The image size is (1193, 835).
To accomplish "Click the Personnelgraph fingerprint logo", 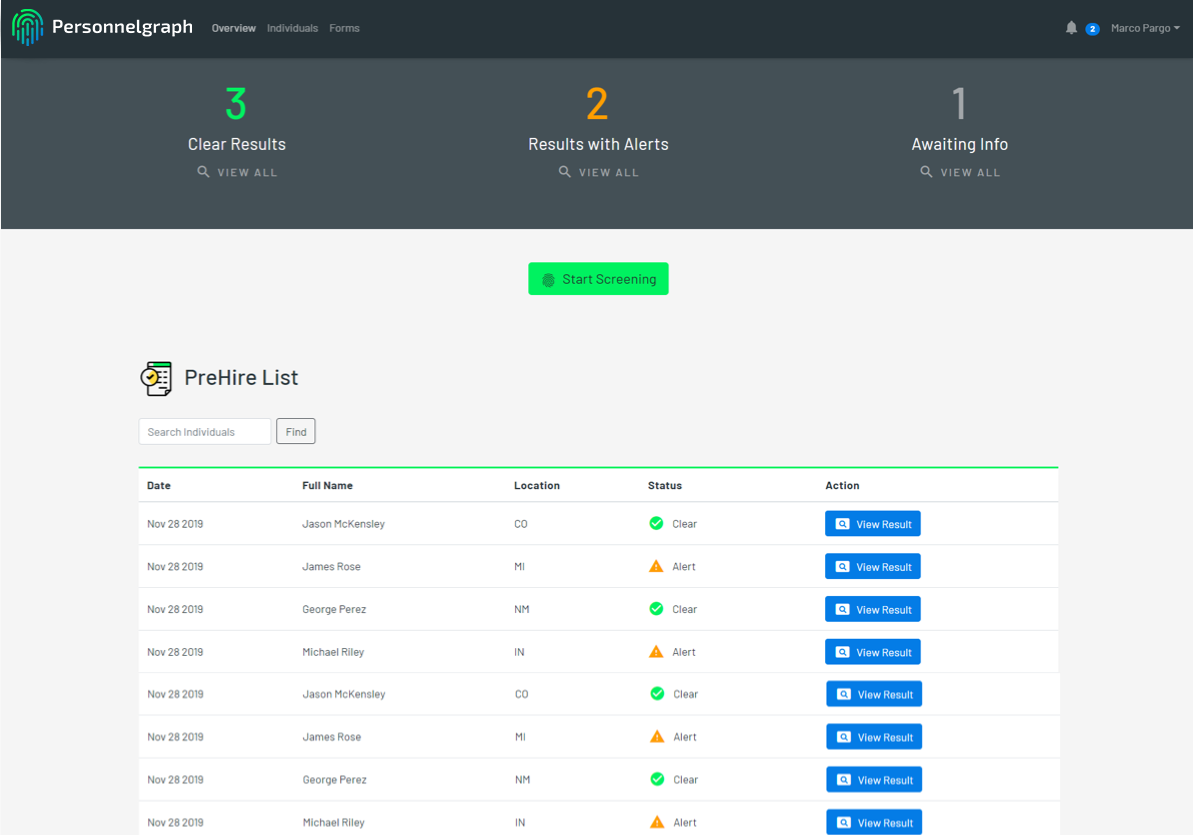I will point(28,28).
